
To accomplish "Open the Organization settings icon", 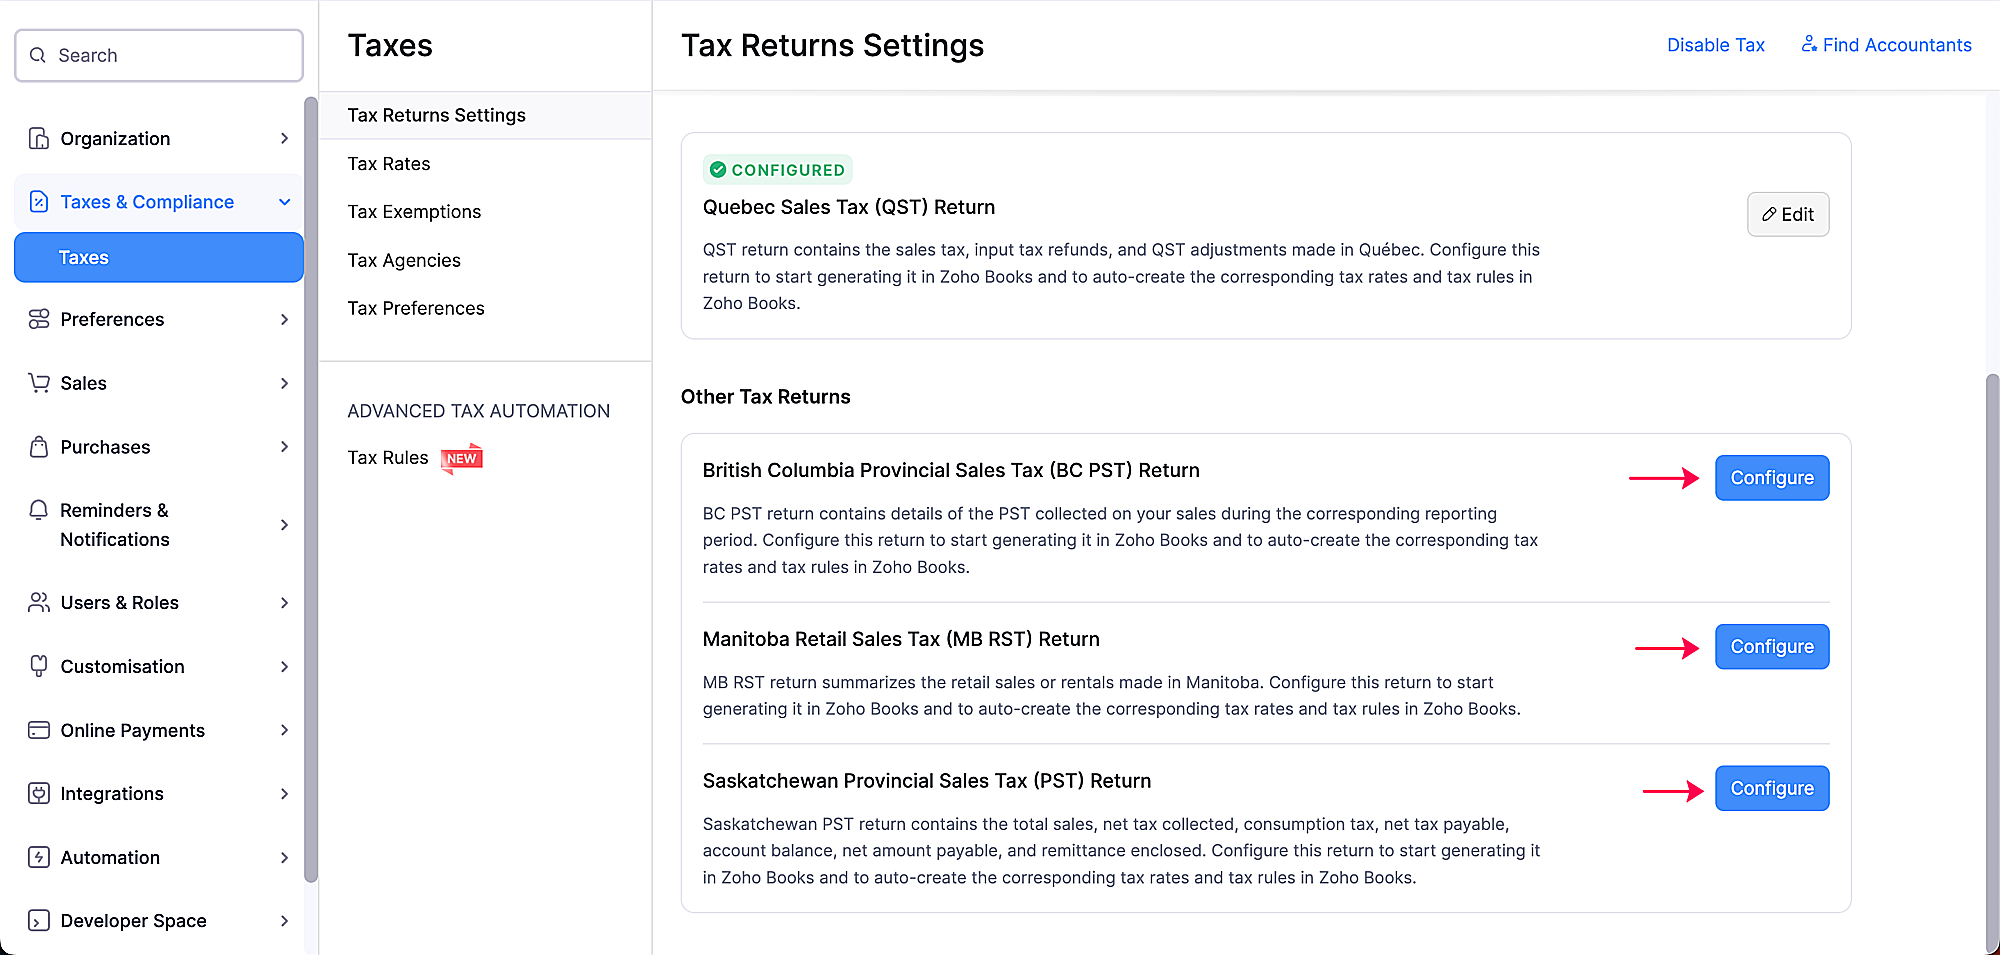I will (38, 138).
